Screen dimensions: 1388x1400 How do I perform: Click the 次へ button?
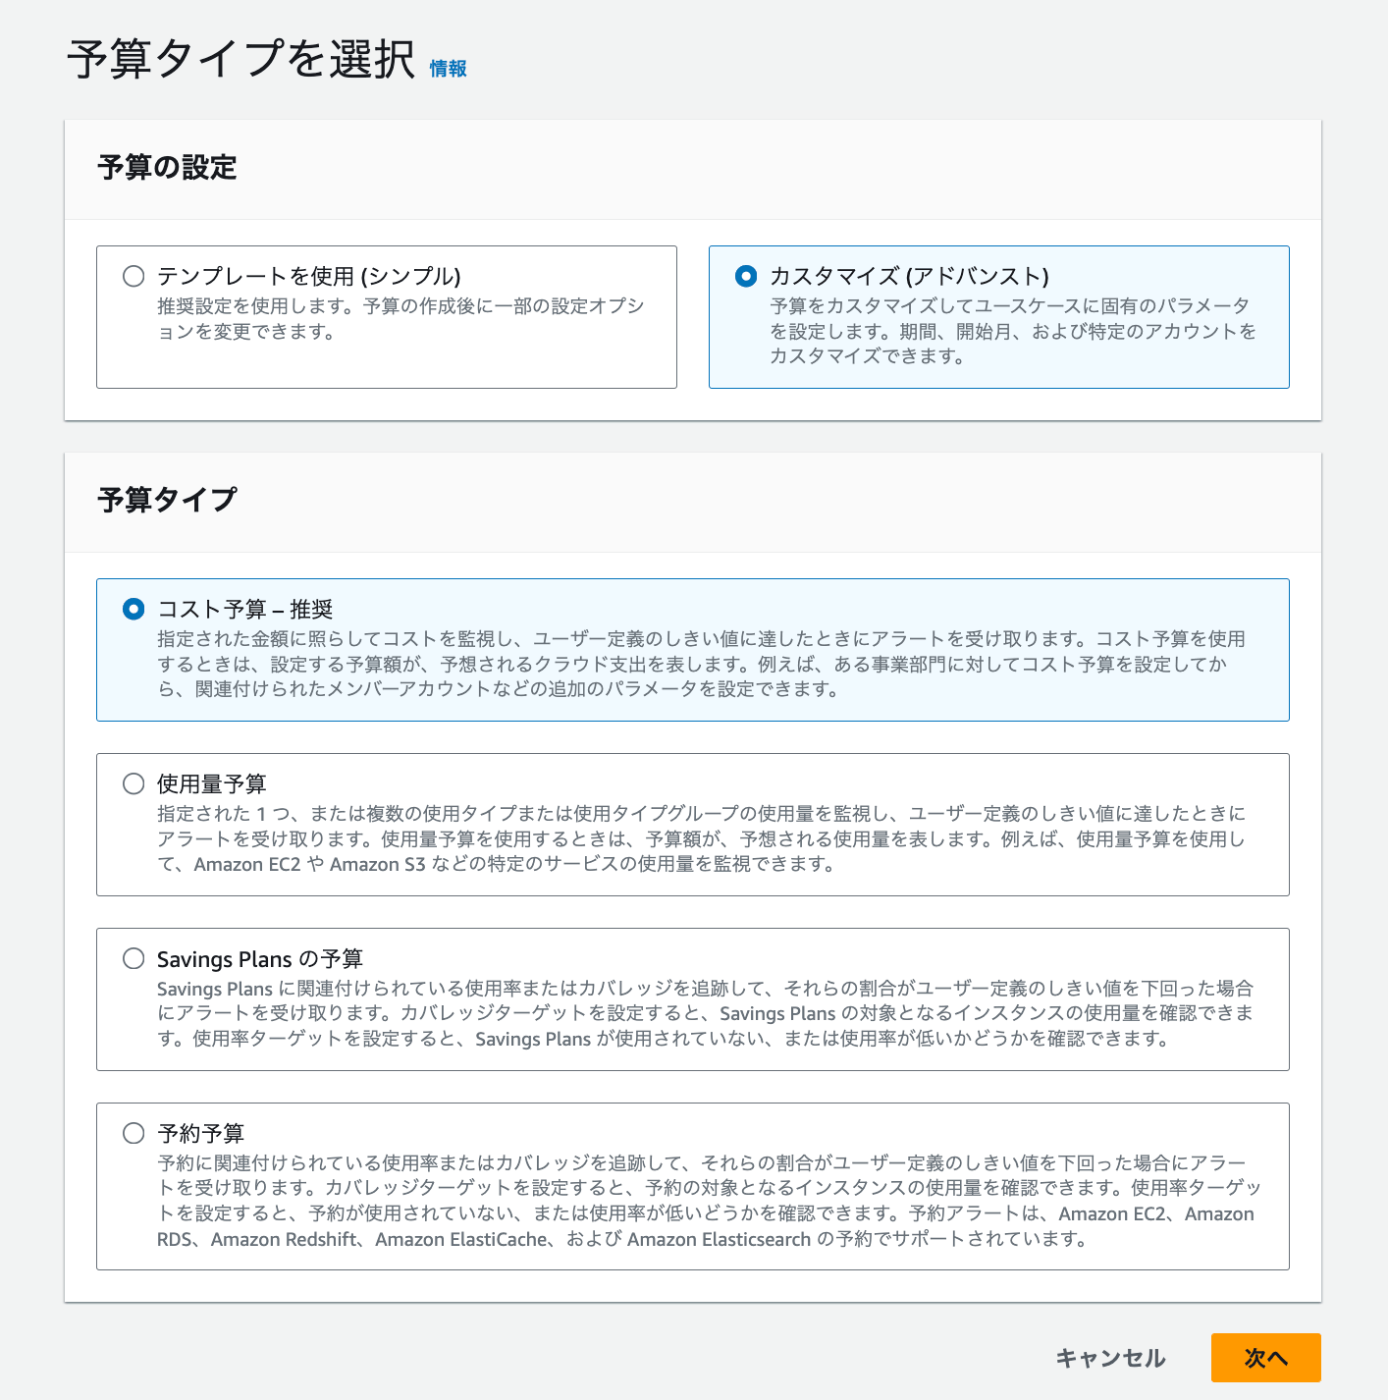point(1266,1358)
